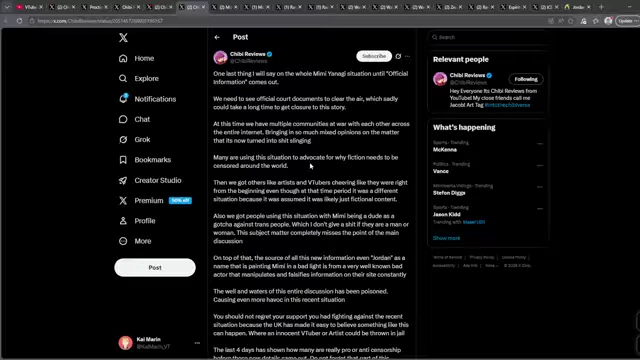The image size is (640, 360).
Task: Go back with the Post header arrow
Action: pyautogui.click(x=217, y=37)
